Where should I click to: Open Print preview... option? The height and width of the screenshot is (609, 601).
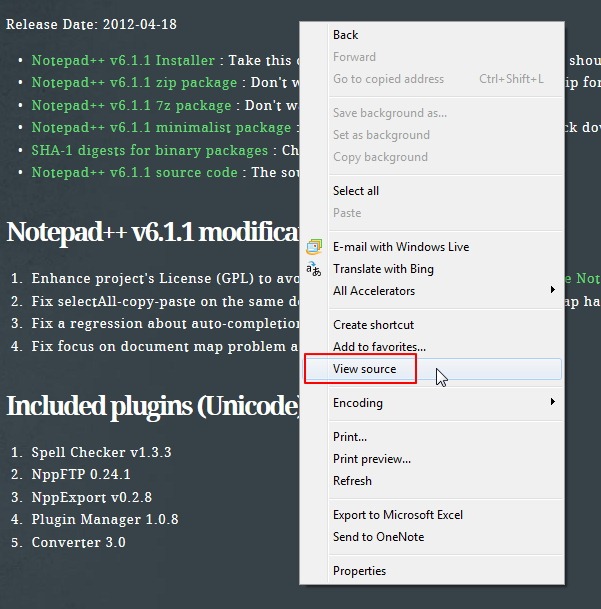(372, 459)
